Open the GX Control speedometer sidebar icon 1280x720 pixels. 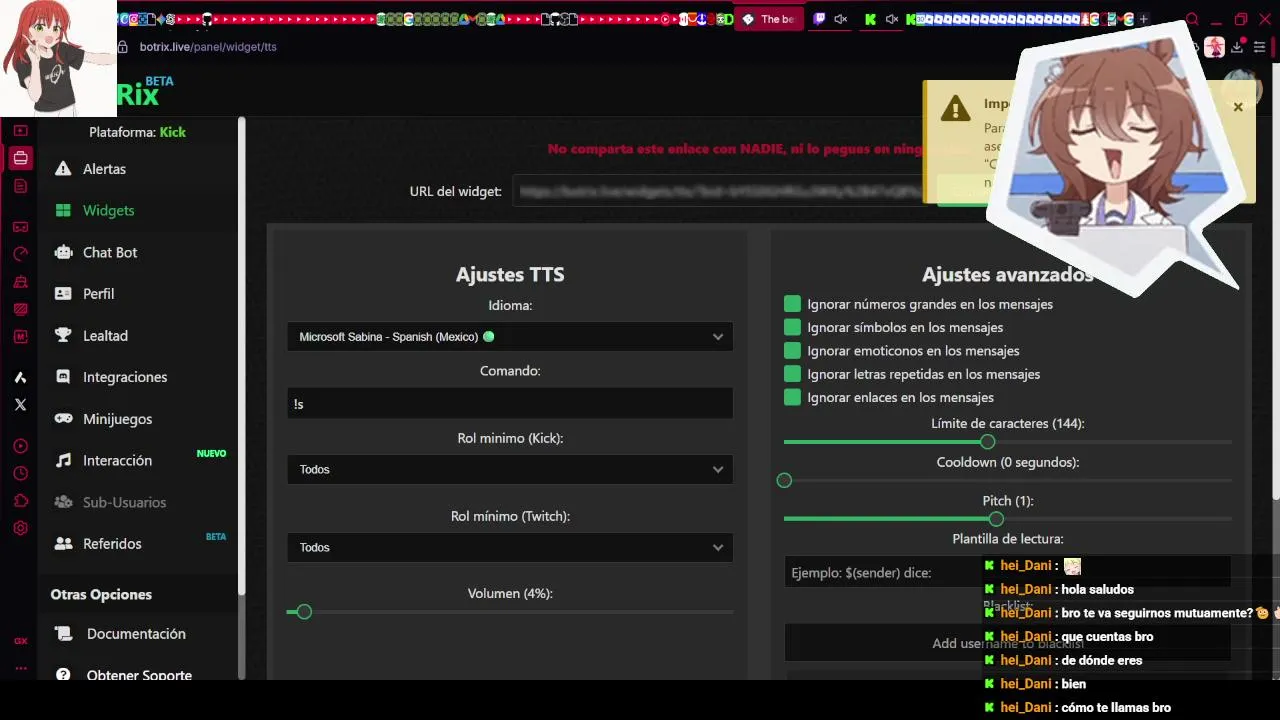(20, 254)
